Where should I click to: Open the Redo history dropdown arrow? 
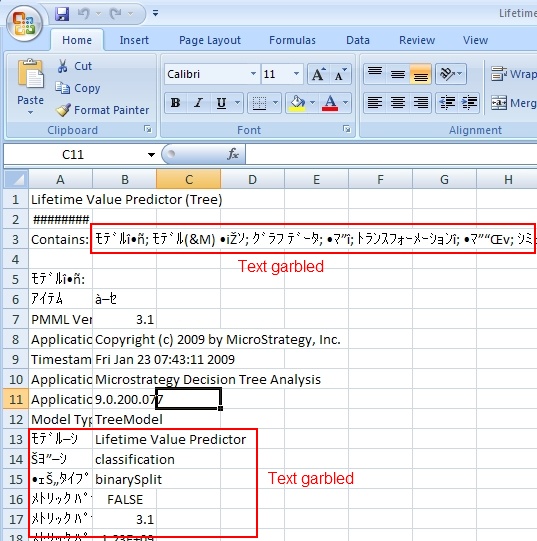130,14
